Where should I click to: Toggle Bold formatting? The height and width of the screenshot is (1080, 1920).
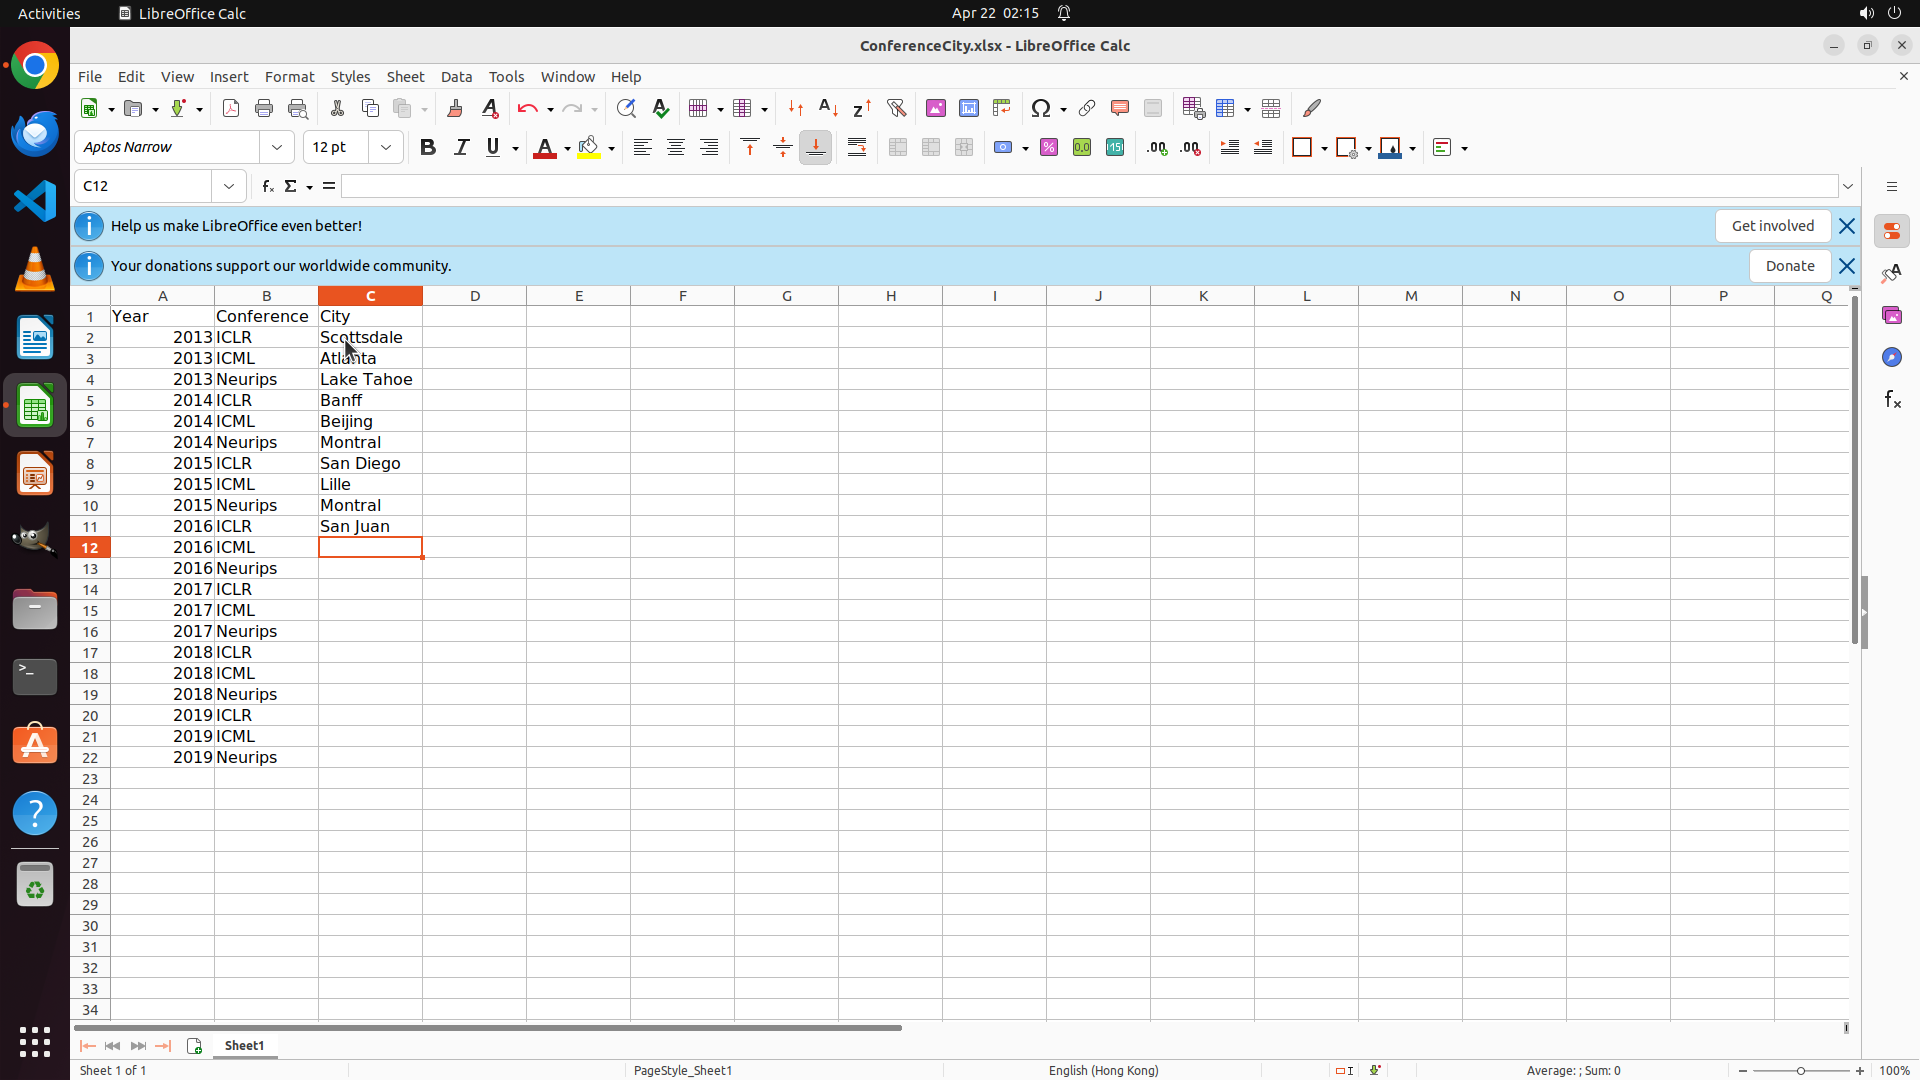[x=428, y=147]
